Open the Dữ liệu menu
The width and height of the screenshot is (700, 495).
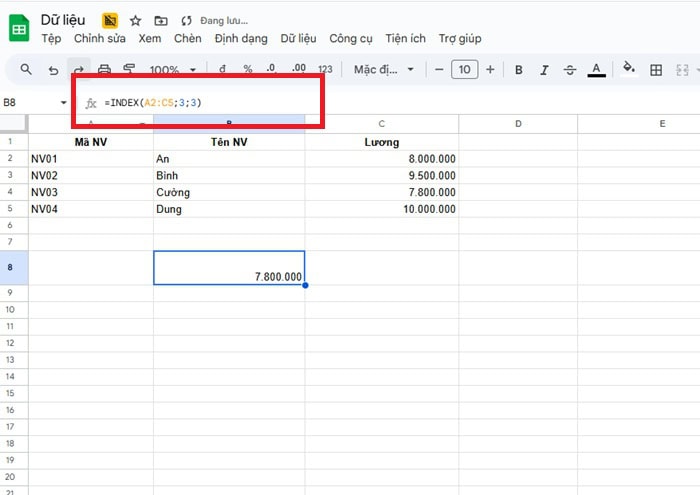pos(298,39)
